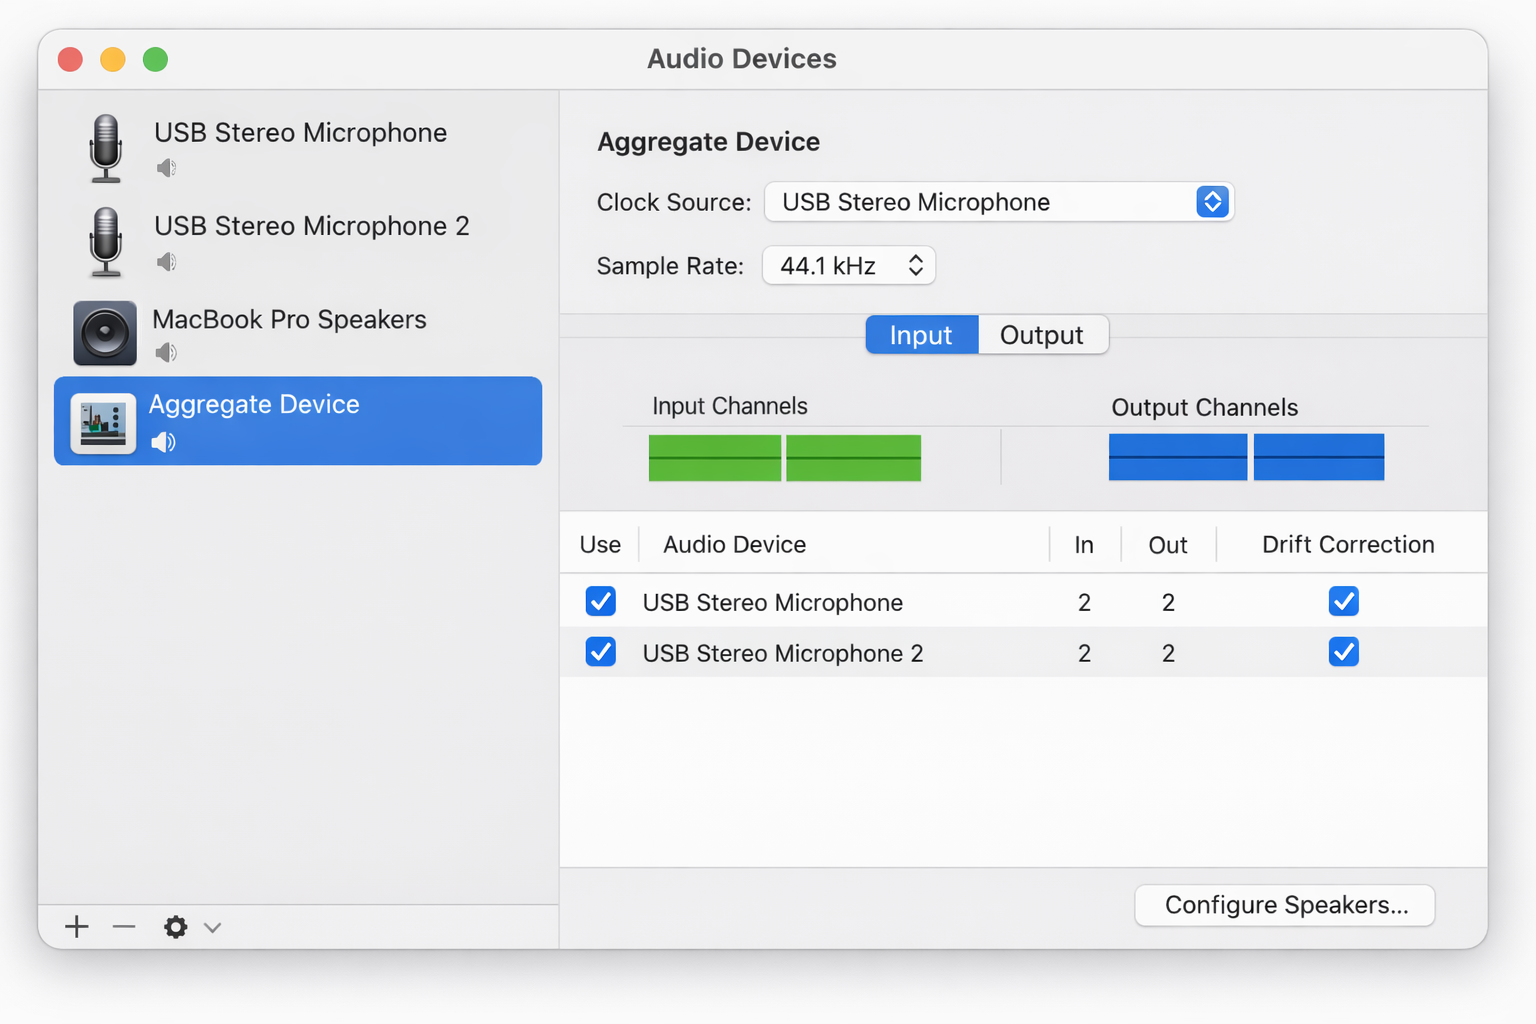Image resolution: width=1536 pixels, height=1024 pixels.
Task: Click the Configure Speakers... button
Action: pyautogui.click(x=1285, y=905)
